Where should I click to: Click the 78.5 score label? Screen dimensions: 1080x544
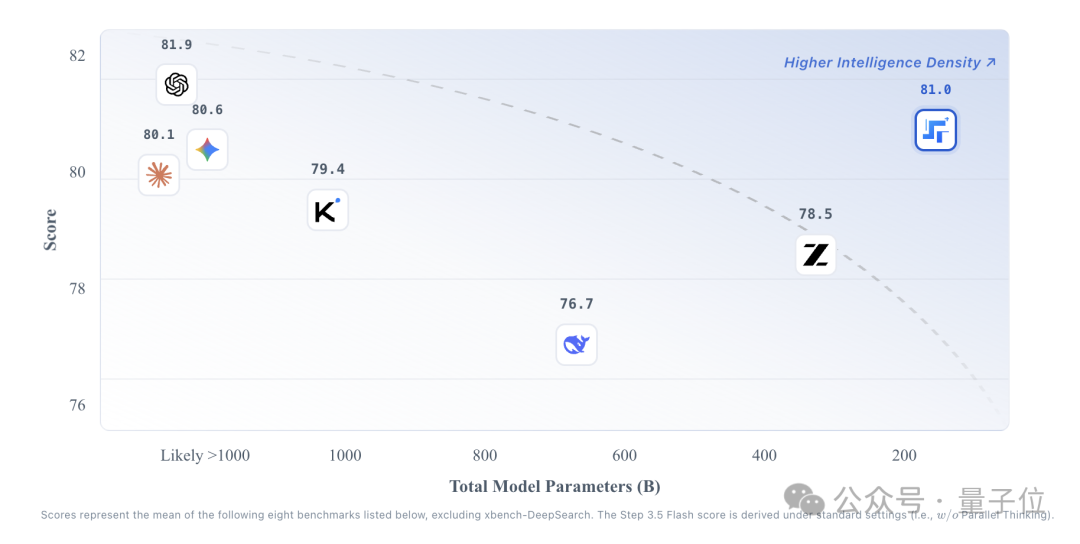(816, 214)
